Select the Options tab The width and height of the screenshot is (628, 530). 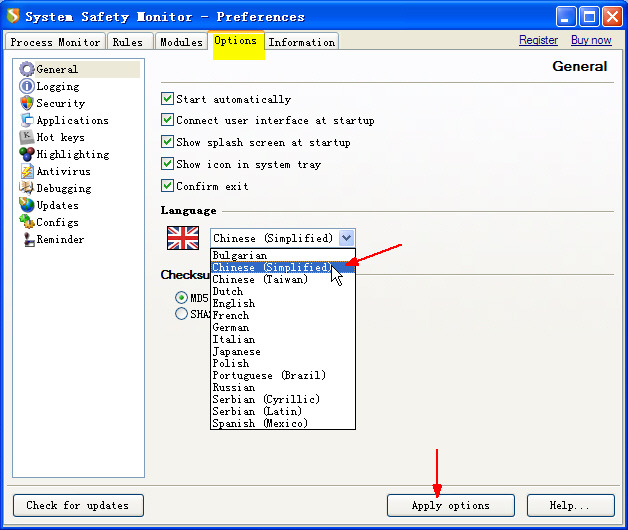click(x=236, y=41)
